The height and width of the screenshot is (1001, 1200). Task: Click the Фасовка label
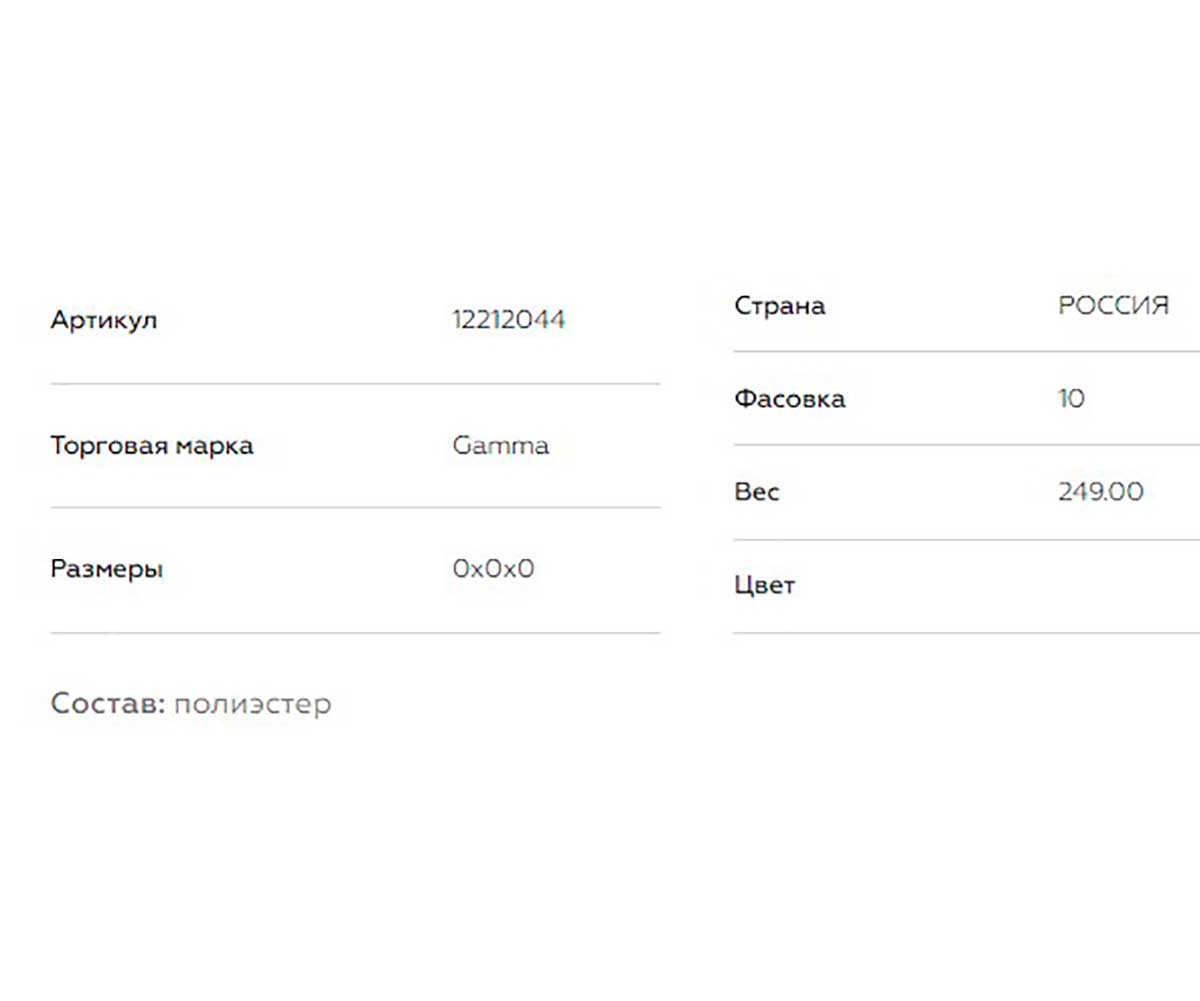click(x=790, y=399)
